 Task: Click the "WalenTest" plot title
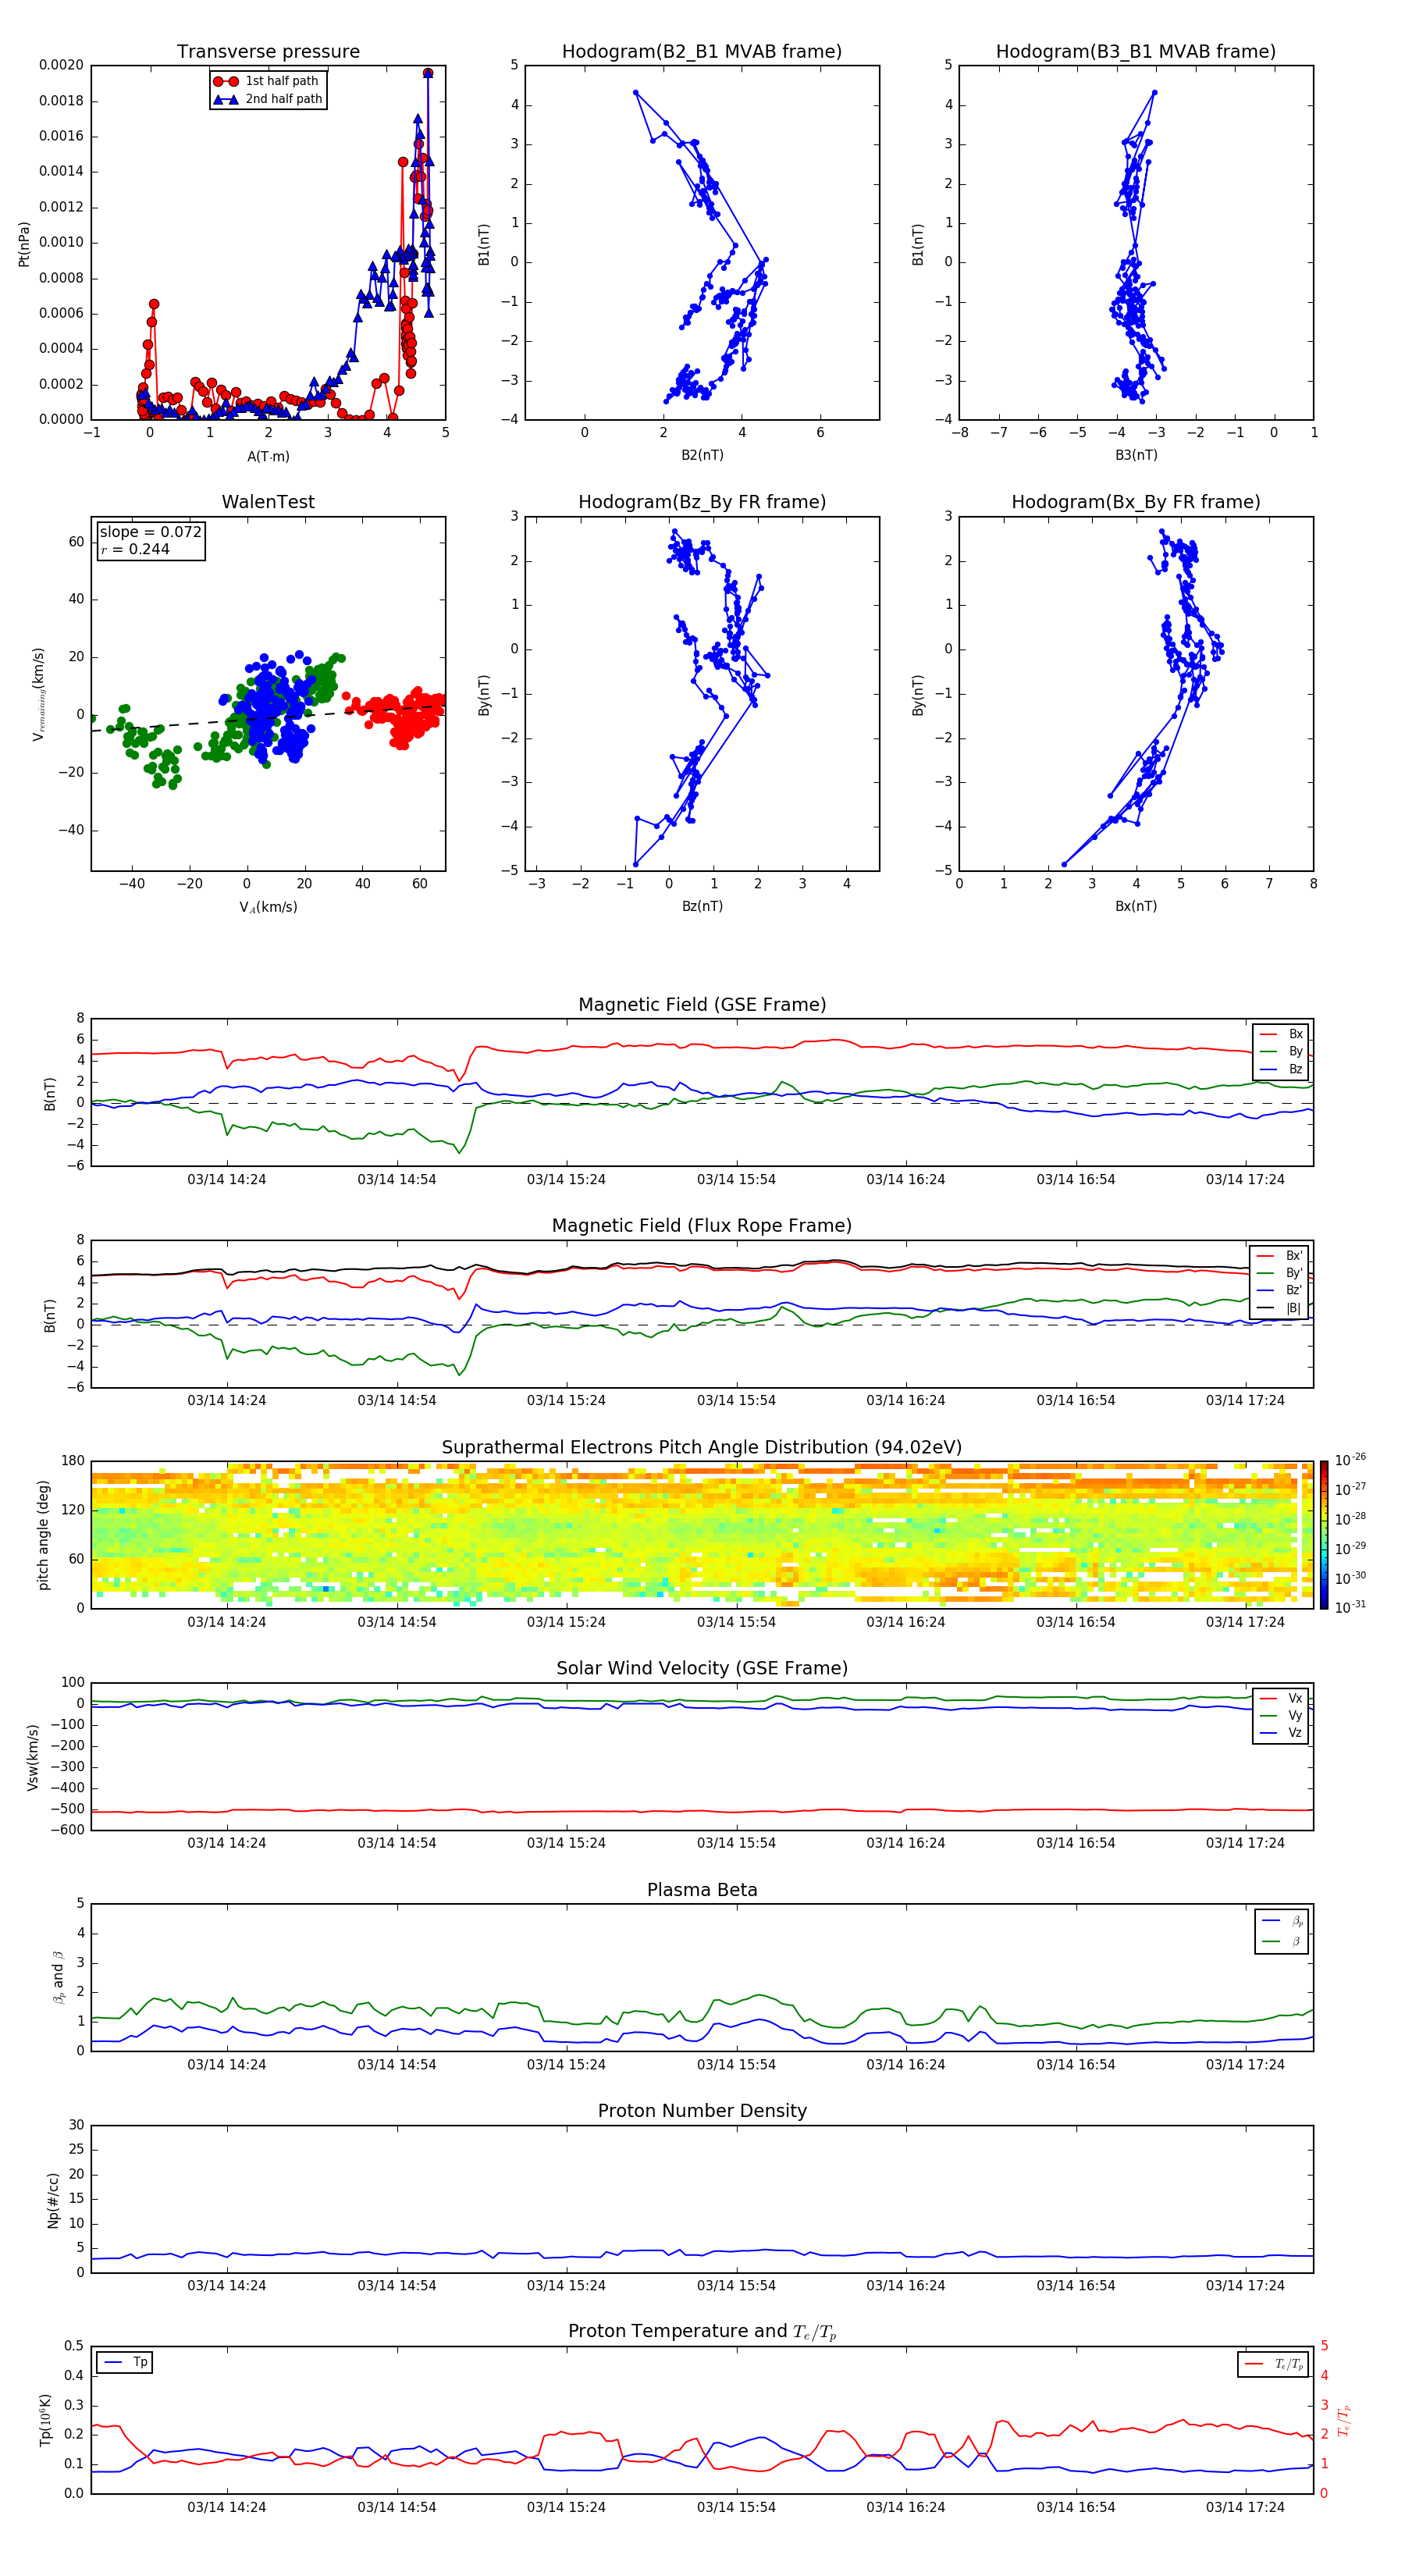pyautogui.click(x=268, y=502)
